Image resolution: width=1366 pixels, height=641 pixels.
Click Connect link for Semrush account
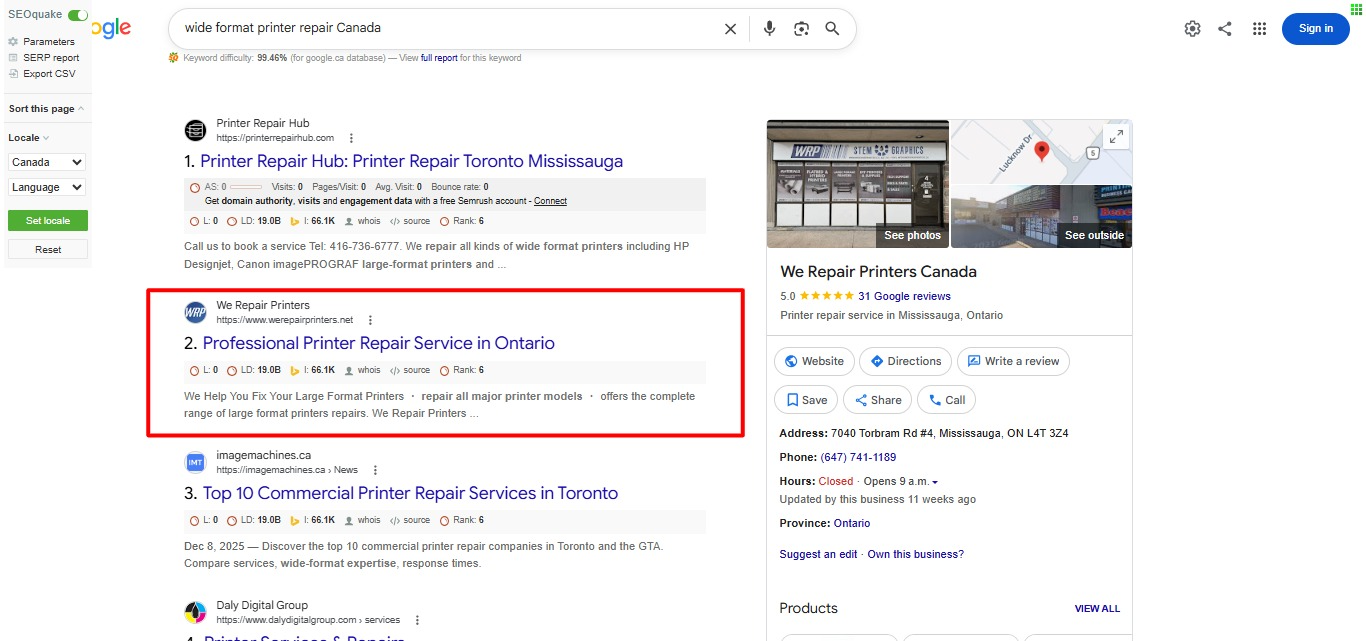click(550, 201)
